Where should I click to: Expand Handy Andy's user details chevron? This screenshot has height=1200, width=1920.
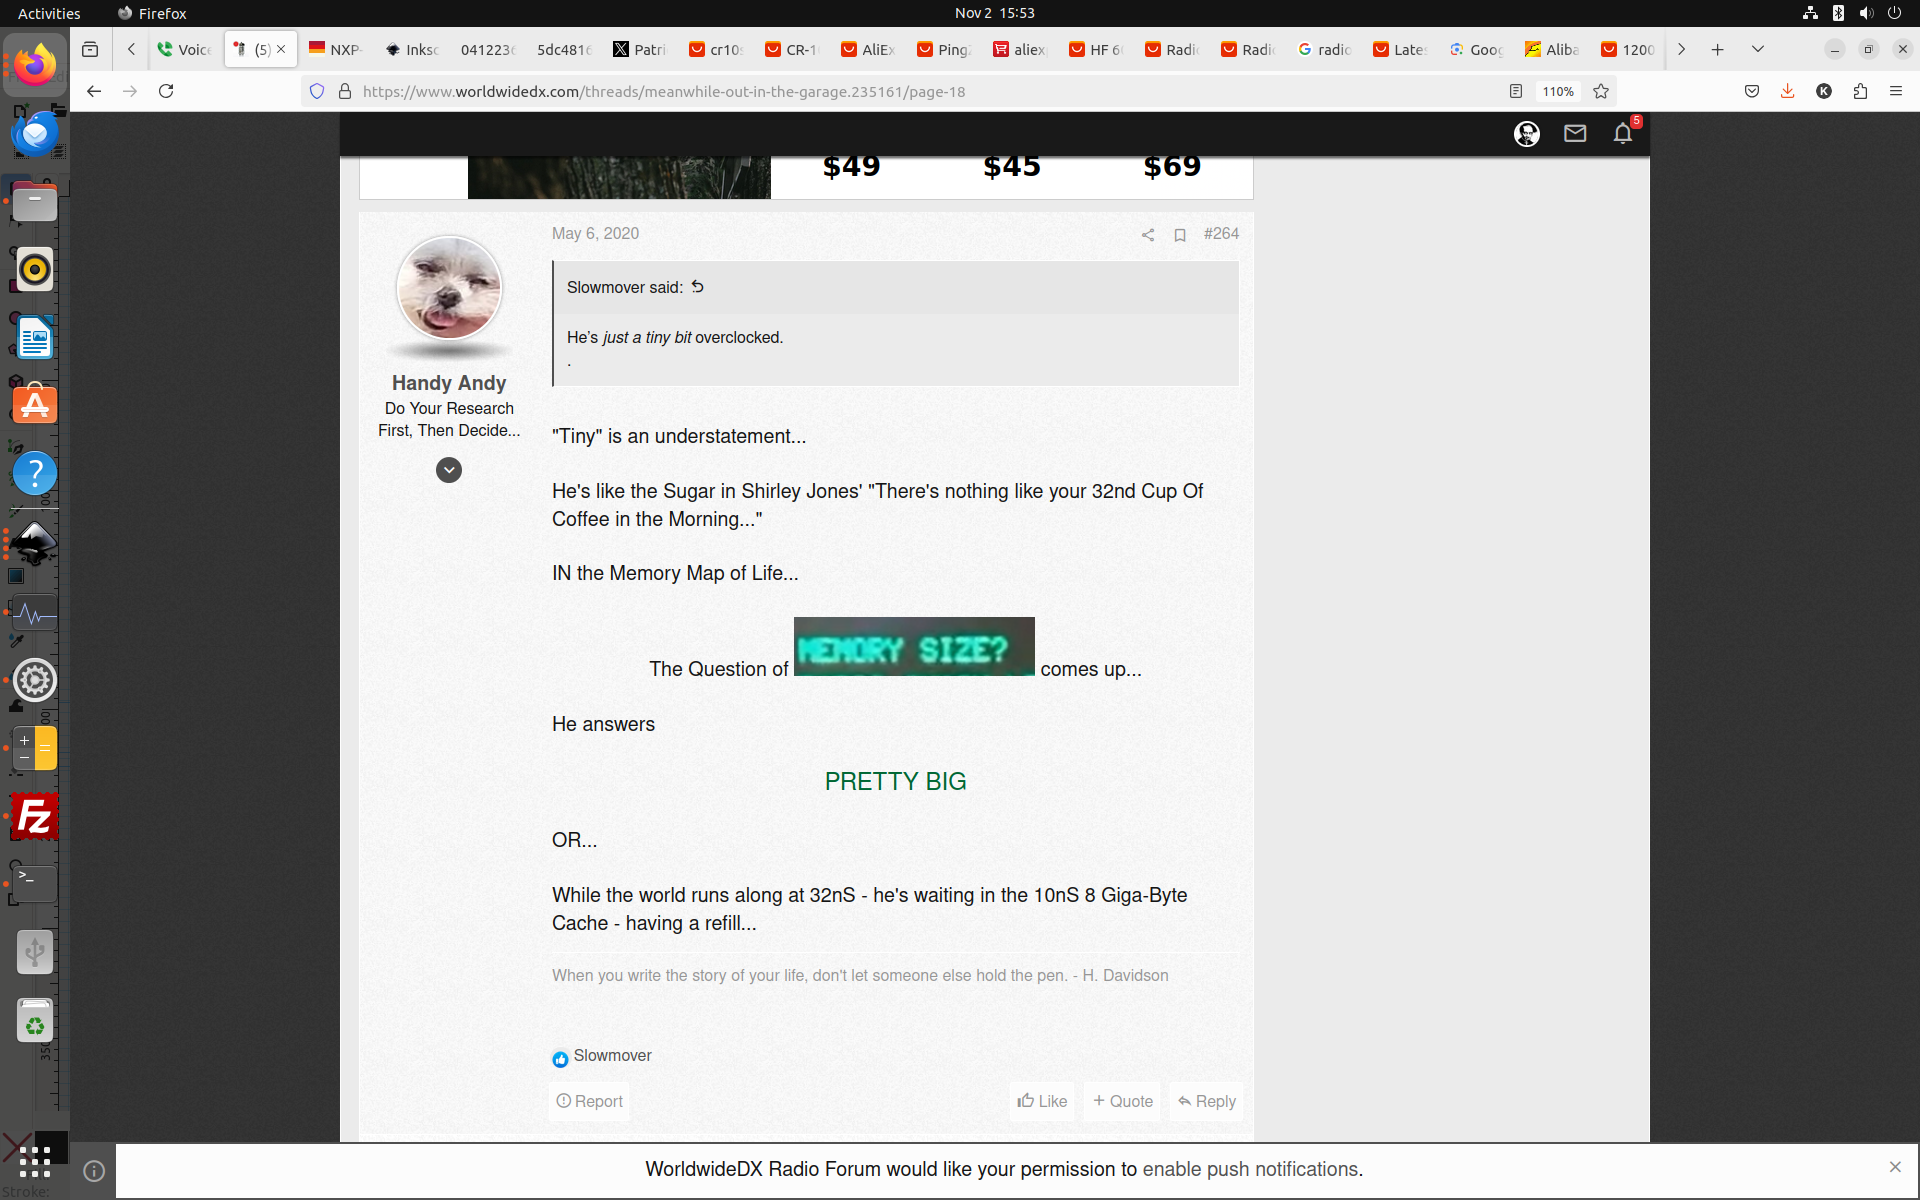coord(449,470)
